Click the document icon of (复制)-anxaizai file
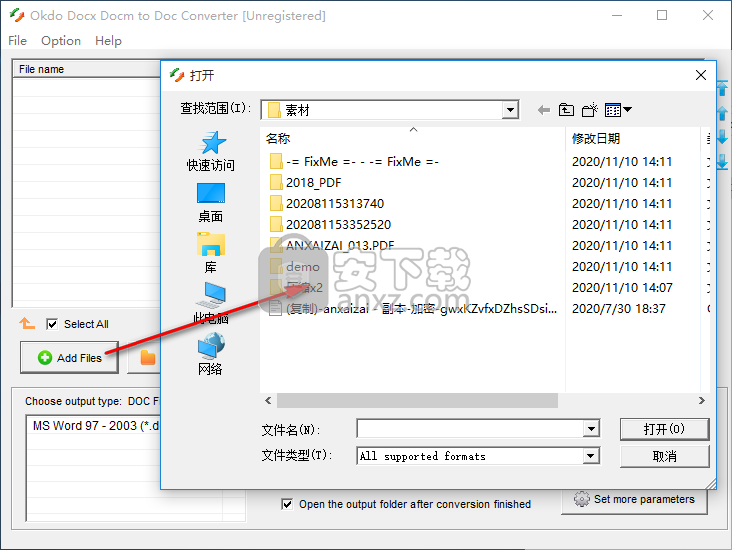The height and width of the screenshot is (550, 732). tap(276, 309)
